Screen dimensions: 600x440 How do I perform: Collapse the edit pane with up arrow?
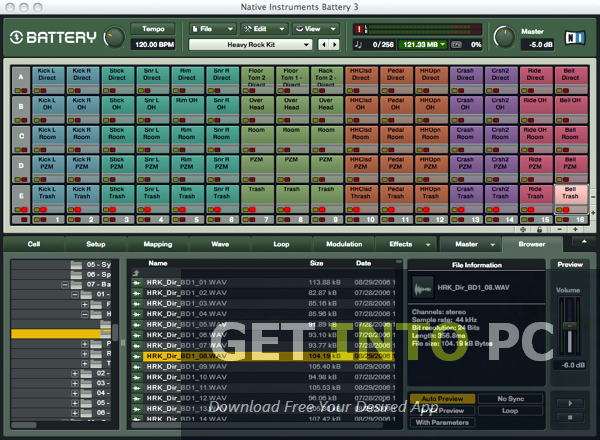[x=584, y=241]
